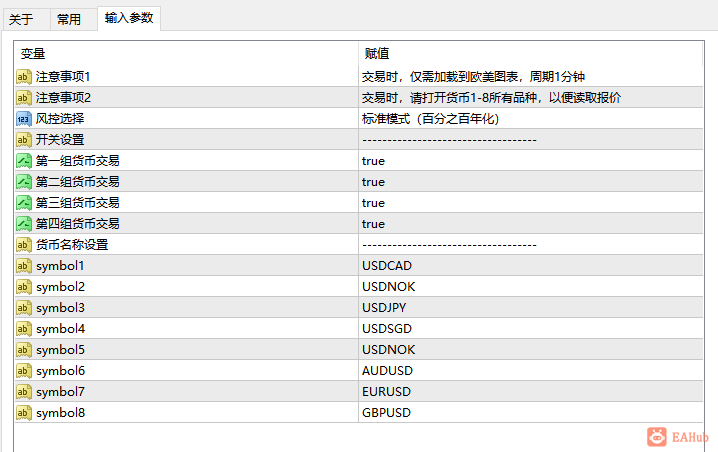The height and width of the screenshot is (452, 718).
Task: Click the integer icon beside 风控选择
Action: [x=23, y=119]
